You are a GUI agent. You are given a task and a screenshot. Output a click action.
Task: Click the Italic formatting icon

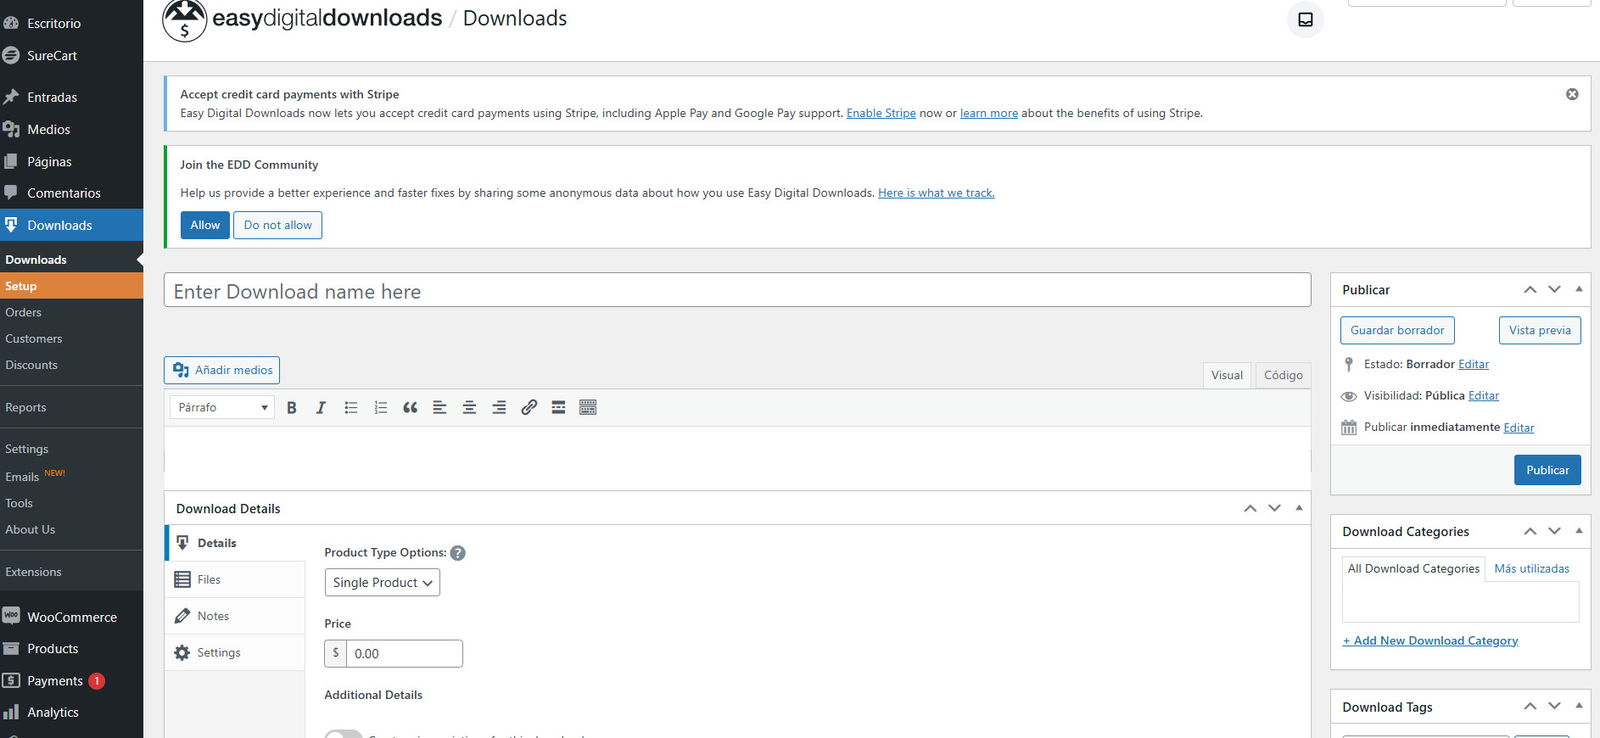click(x=321, y=407)
